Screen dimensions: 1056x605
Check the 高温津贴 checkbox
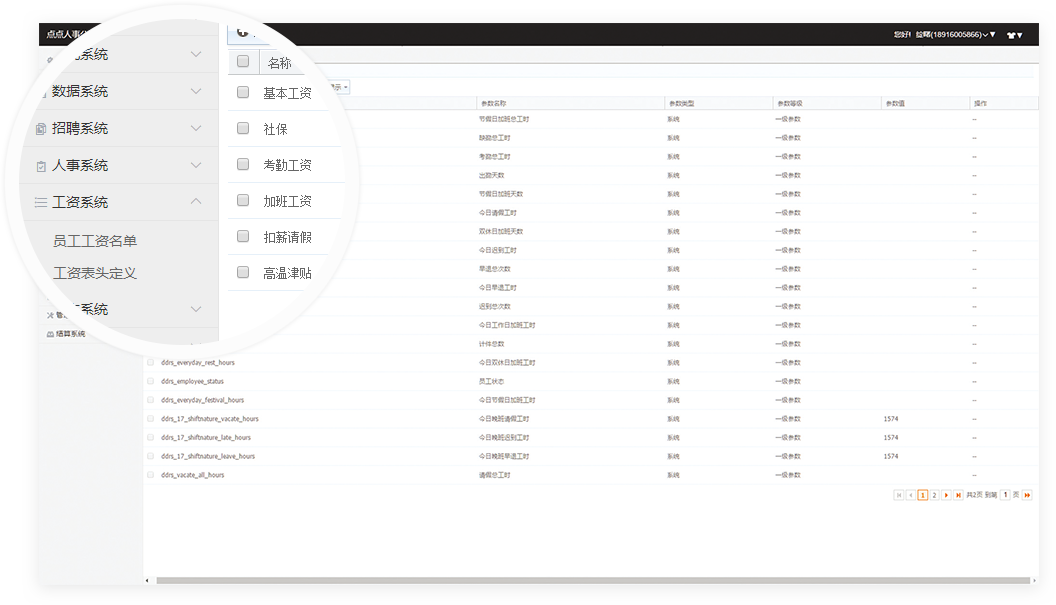pyautogui.click(x=243, y=272)
